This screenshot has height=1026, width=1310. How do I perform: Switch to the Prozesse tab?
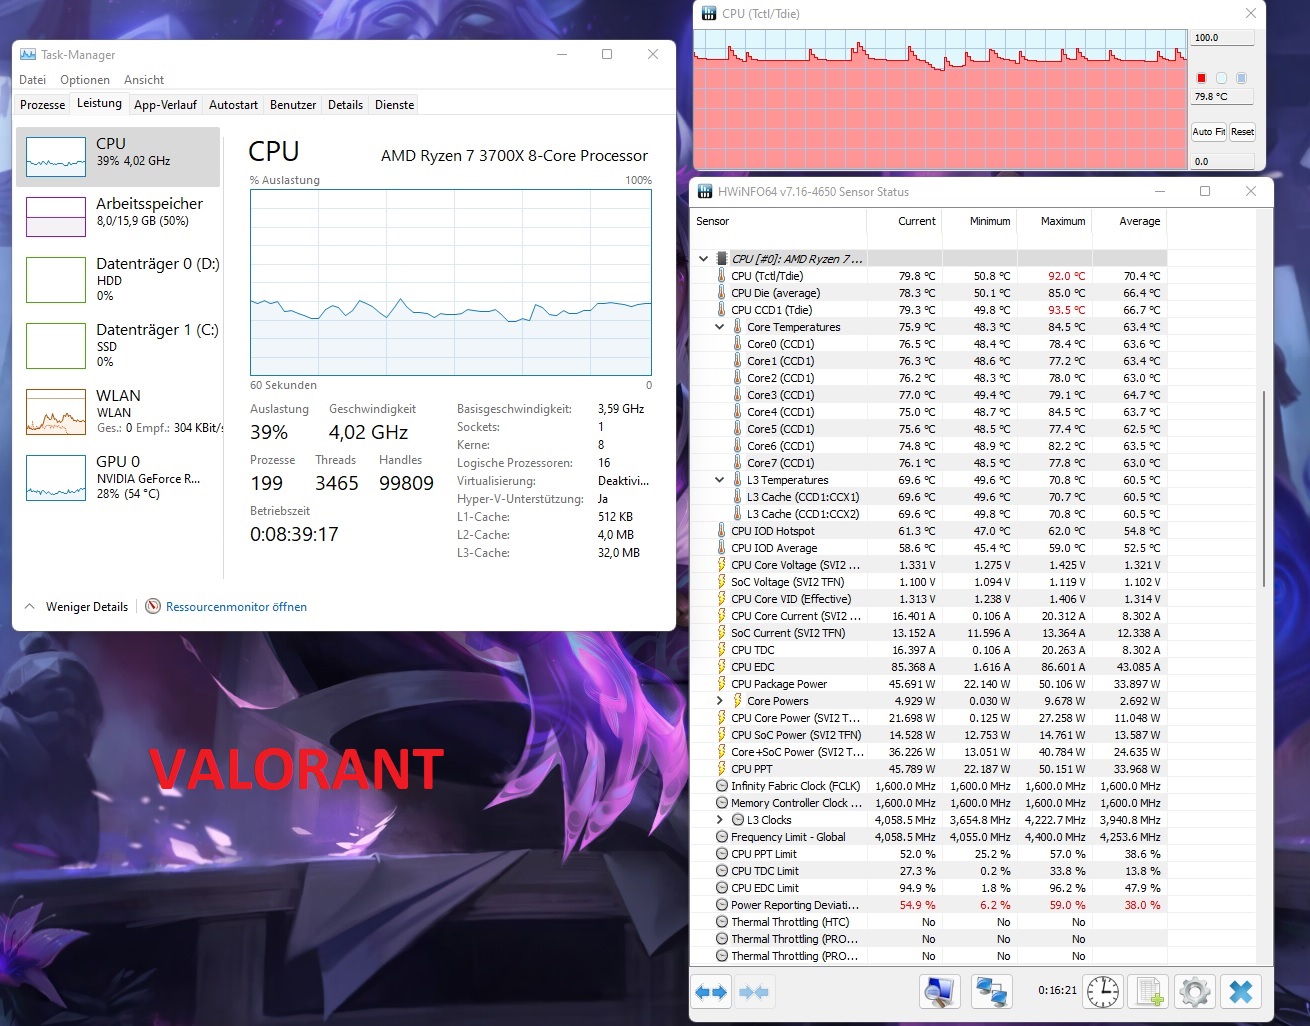pos(43,105)
